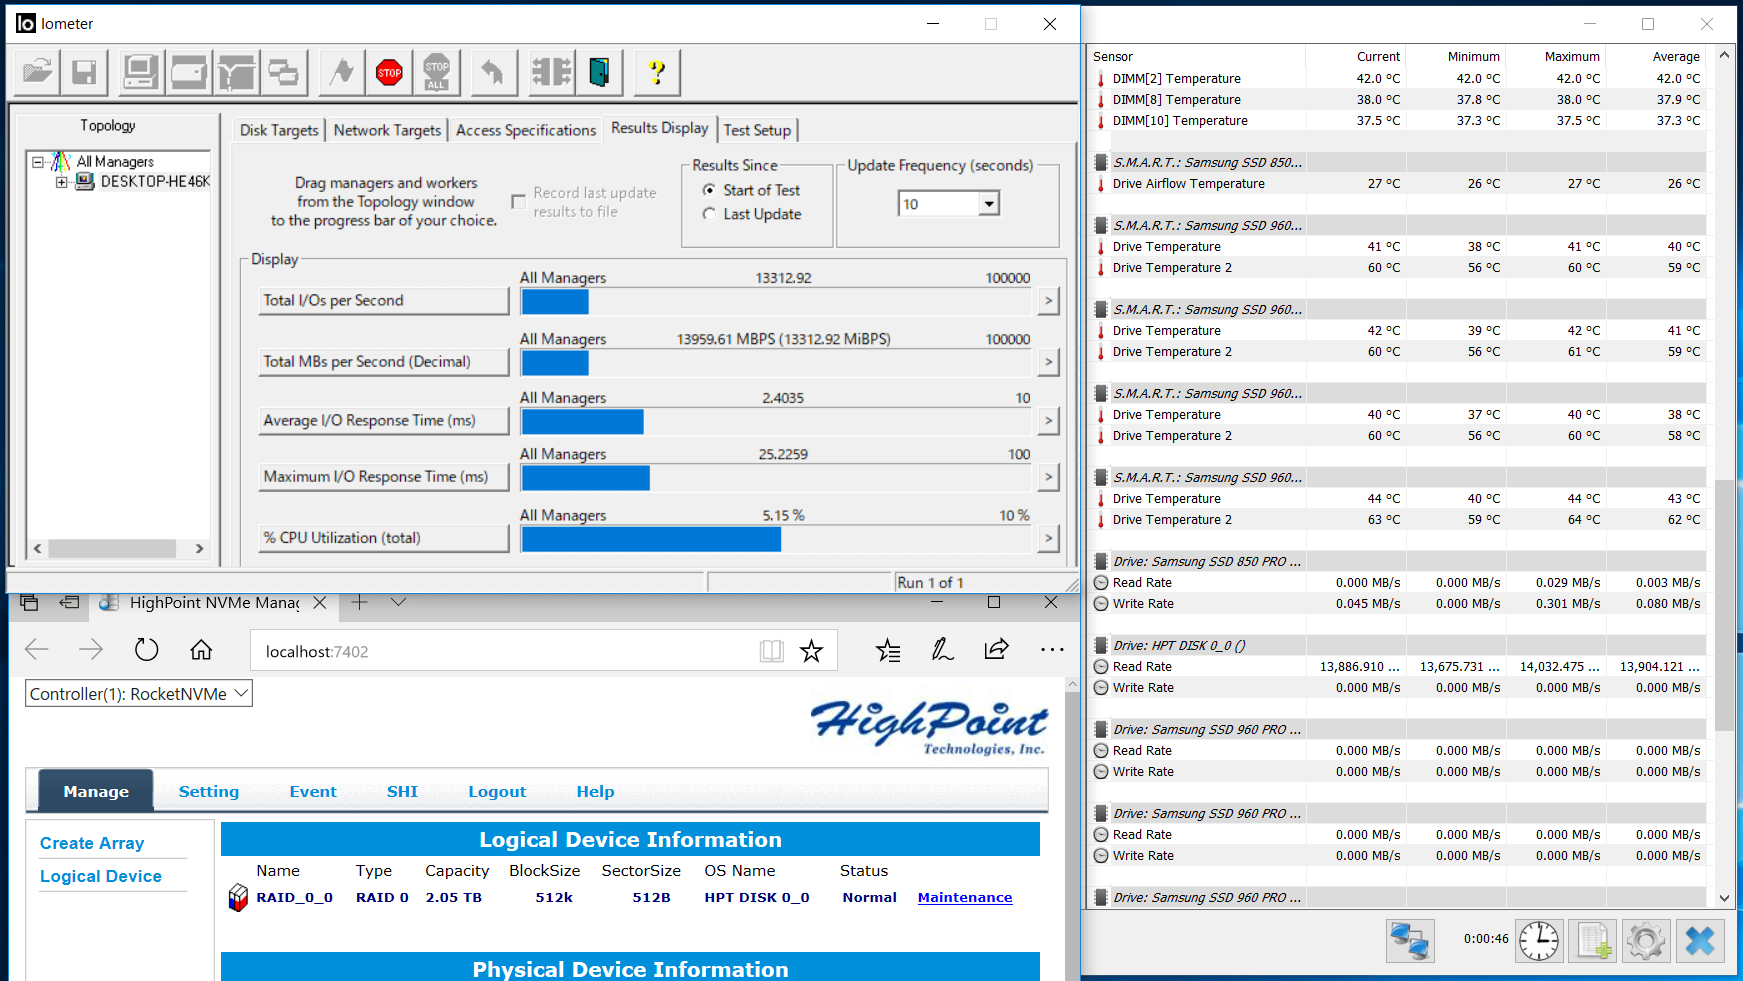Open the Event tab in HighPoint manager

tap(313, 791)
